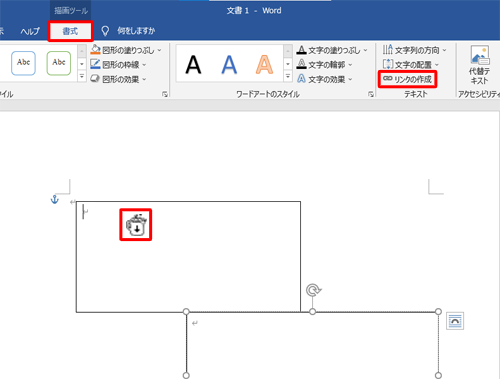Image resolution: width=500 pixels, height=379 pixels.
Task: Click the 文字列の方向 text direction icon
Action: (x=388, y=50)
